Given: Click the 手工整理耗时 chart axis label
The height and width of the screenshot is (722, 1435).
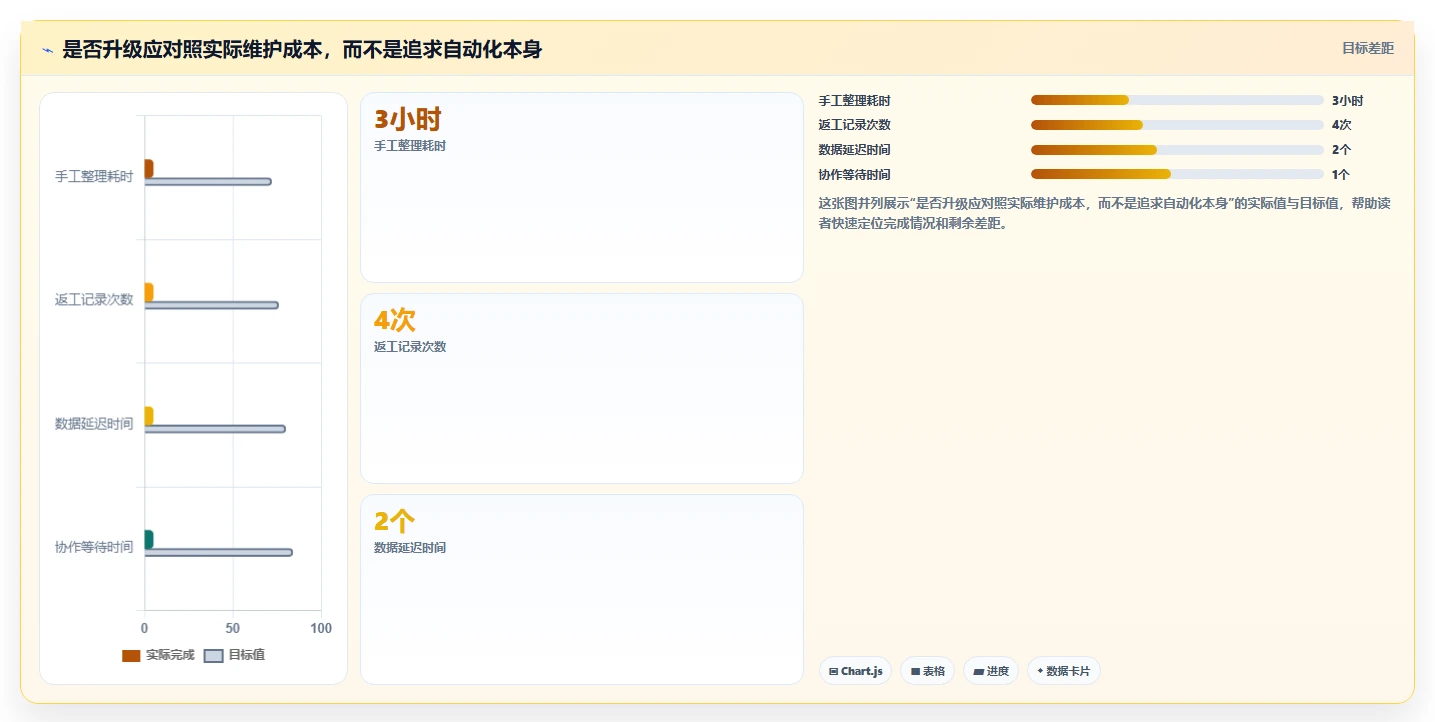Looking at the screenshot, I should pyautogui.click(x=94, y=177).
